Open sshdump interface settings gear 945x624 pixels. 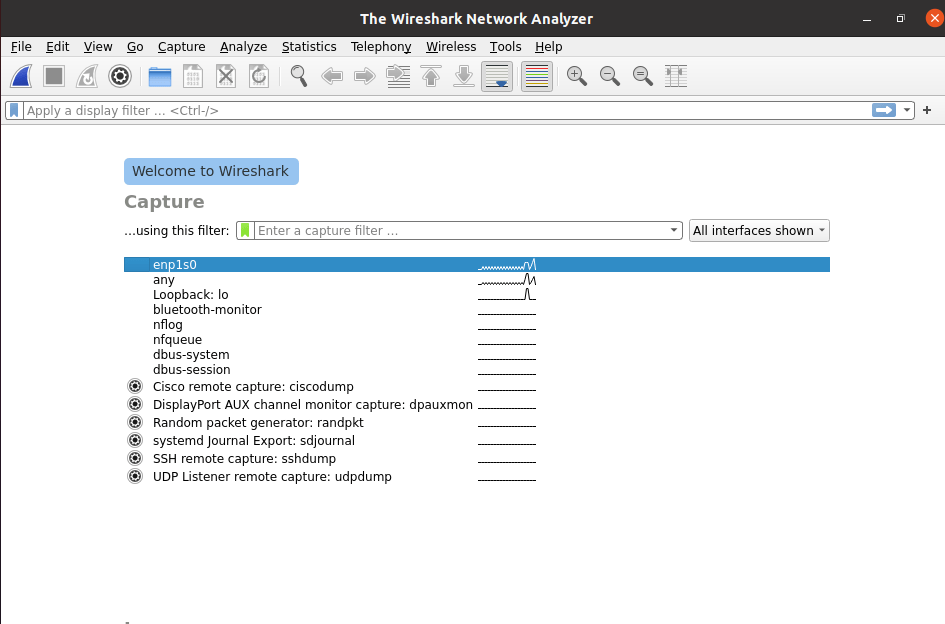click(x=135, y=459)
